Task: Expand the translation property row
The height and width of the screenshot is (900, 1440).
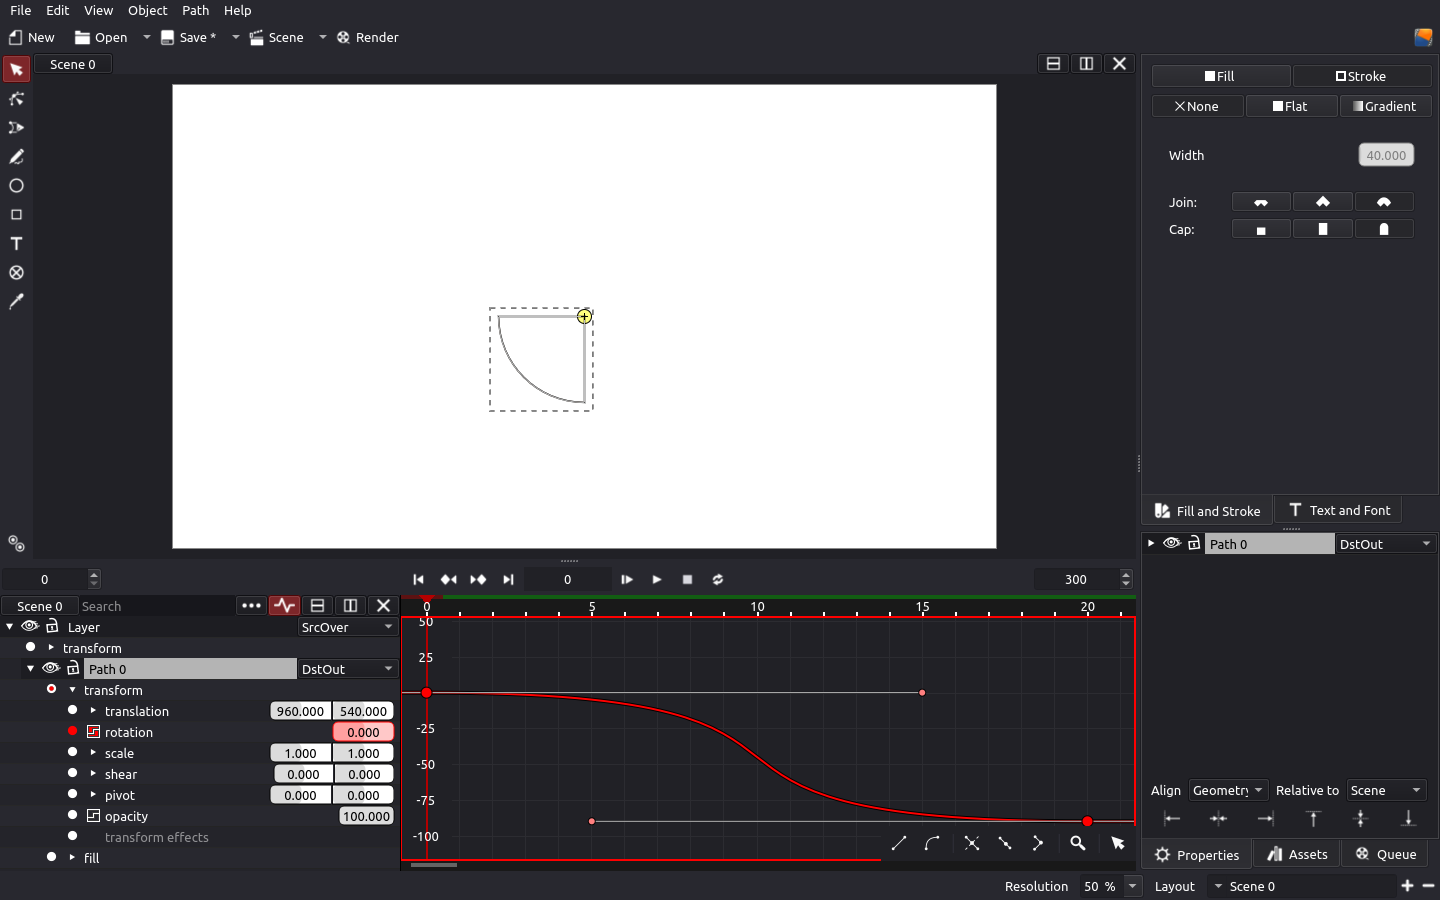Action: pos(93,711)
